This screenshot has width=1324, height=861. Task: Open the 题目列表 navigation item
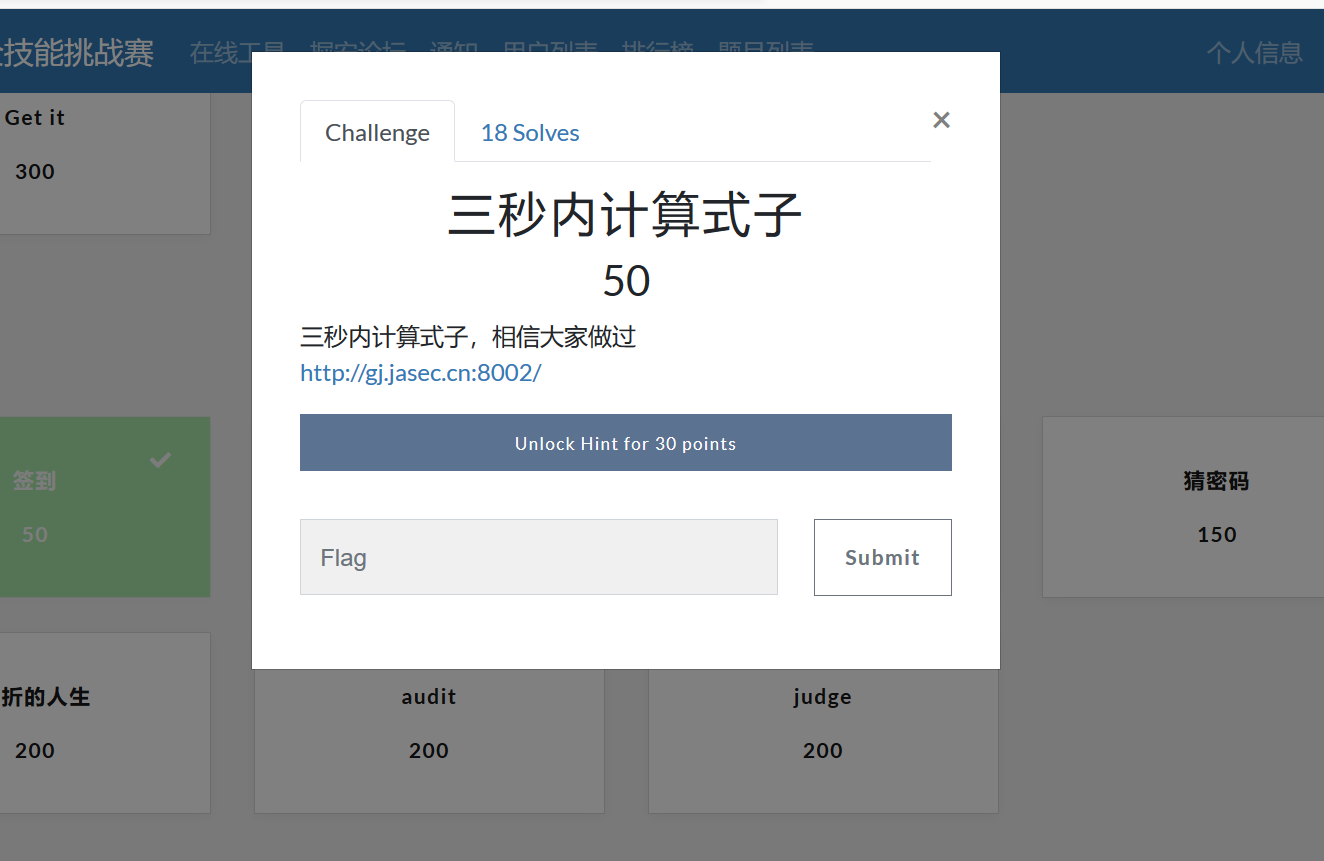765,52
